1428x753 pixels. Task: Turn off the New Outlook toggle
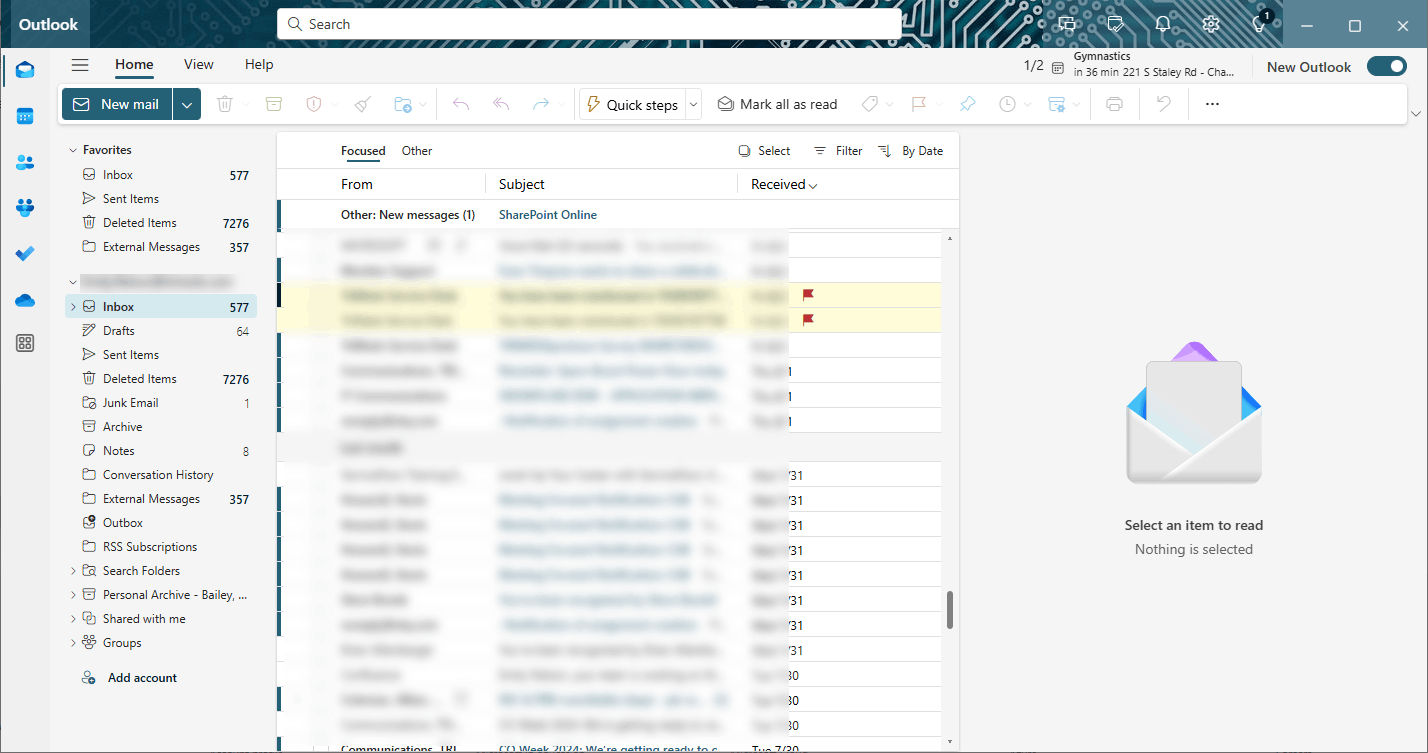coord(1387,67)
